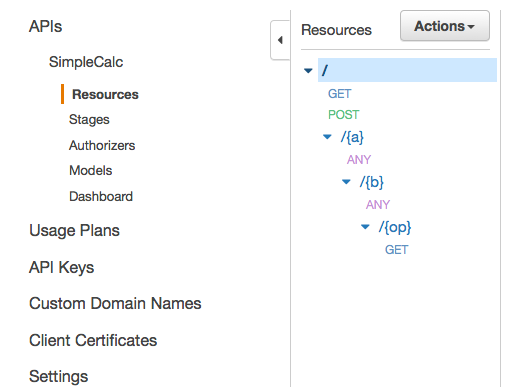Select the ANY method under /{a}
The width and height of the screenshot is (507, 387).
tap(359, 160)
